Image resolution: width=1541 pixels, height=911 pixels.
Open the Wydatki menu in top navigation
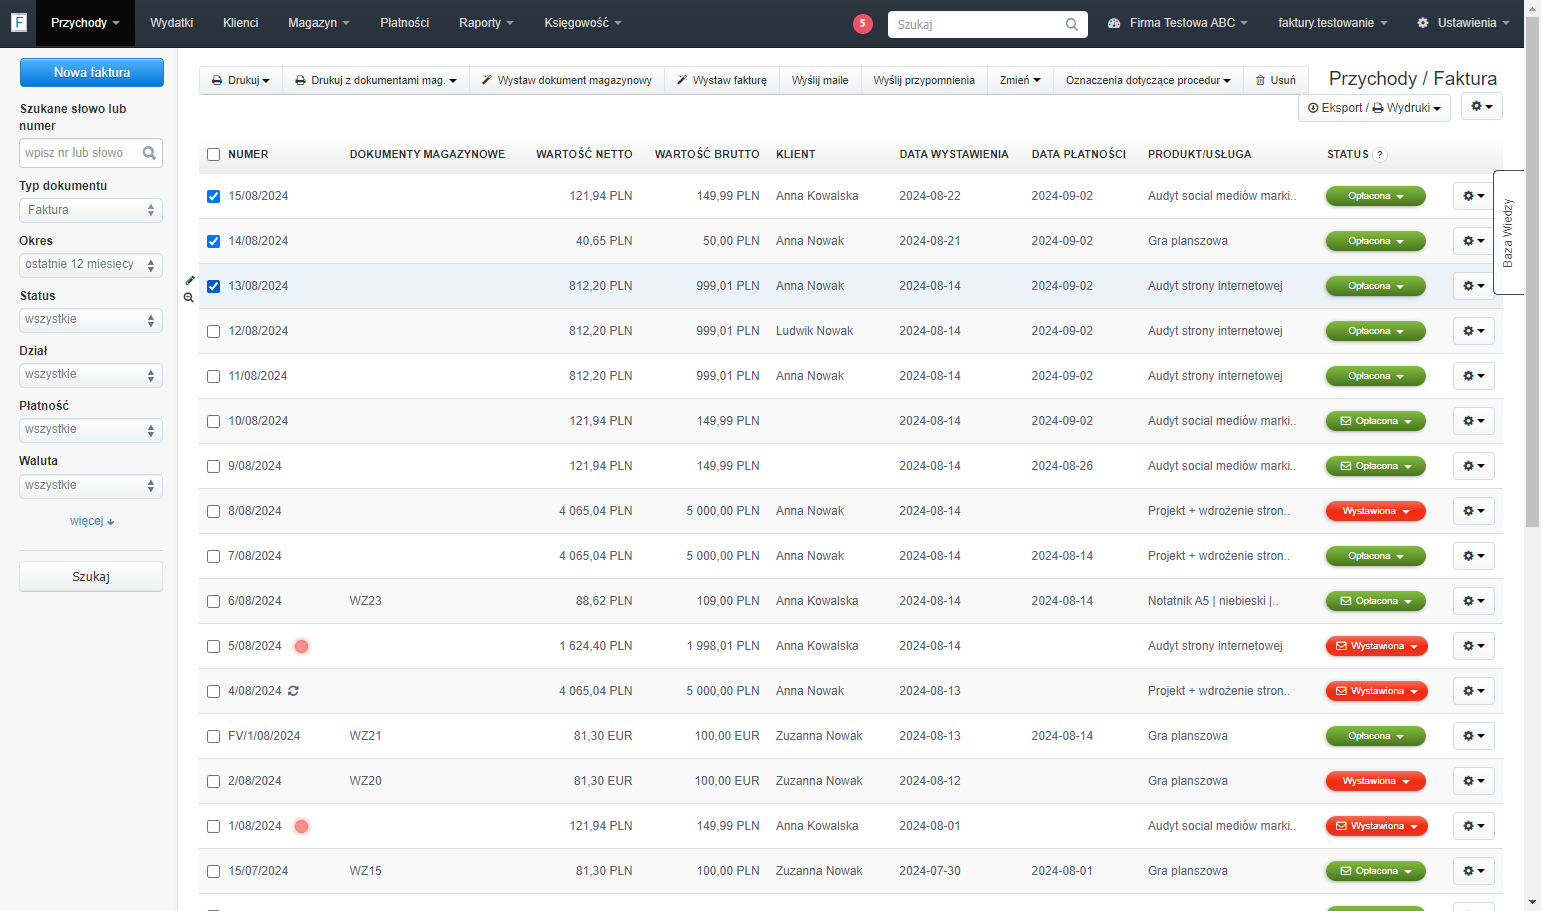click(172, 23)
